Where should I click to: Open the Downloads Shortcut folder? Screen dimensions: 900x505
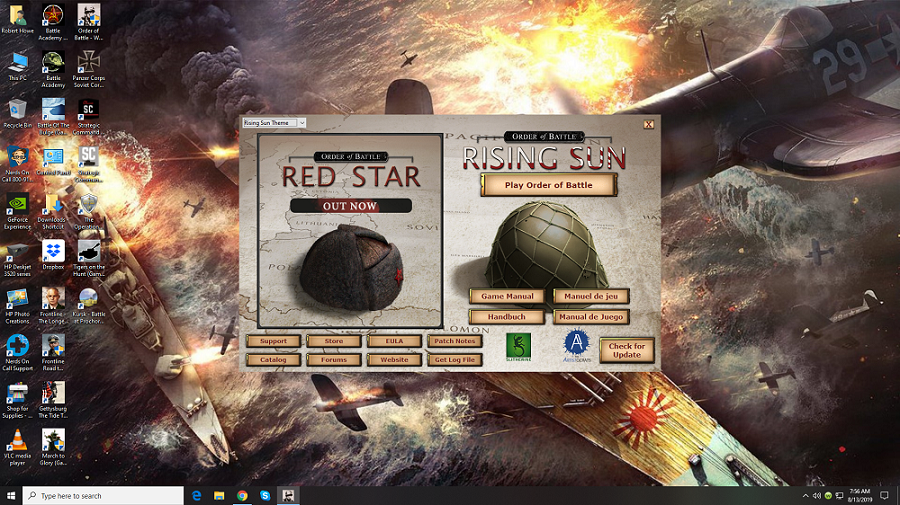click(53, 212)
